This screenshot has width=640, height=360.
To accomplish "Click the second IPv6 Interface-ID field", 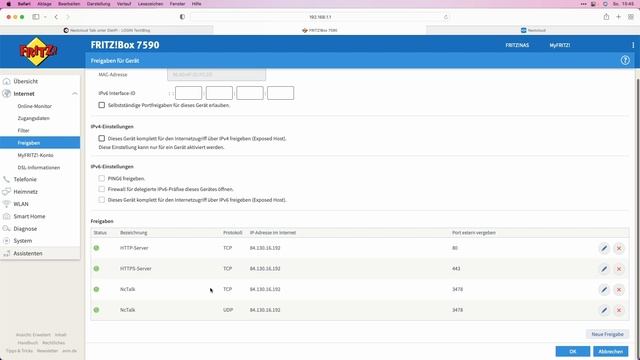I will (219, 93).
